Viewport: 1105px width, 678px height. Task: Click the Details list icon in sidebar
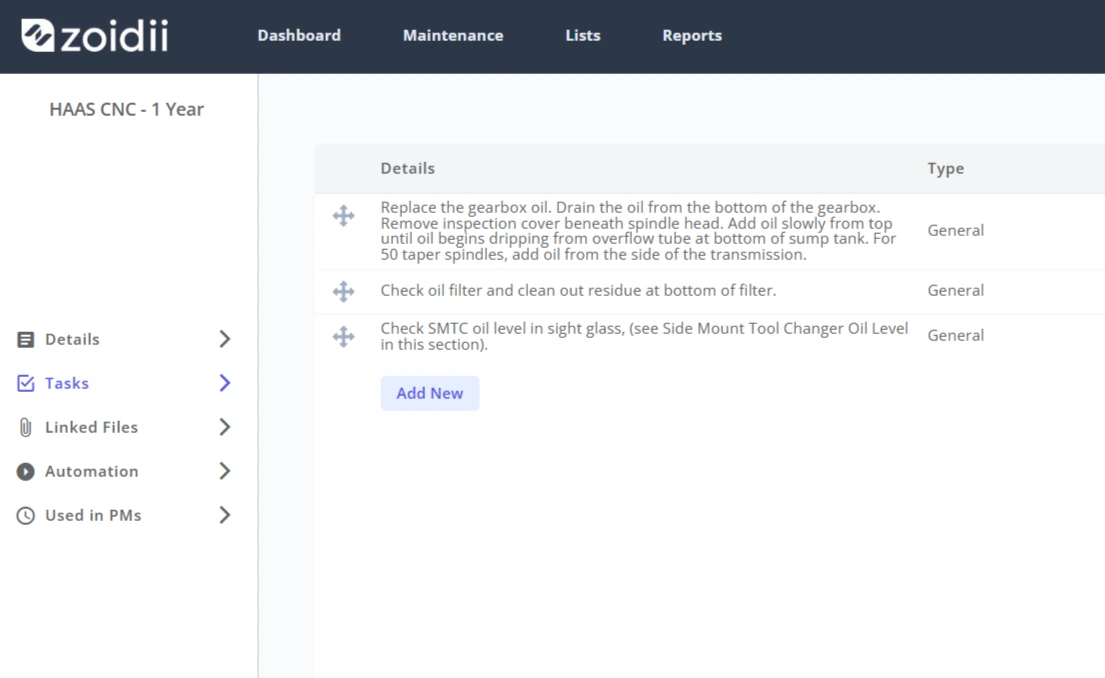[25, 340]
